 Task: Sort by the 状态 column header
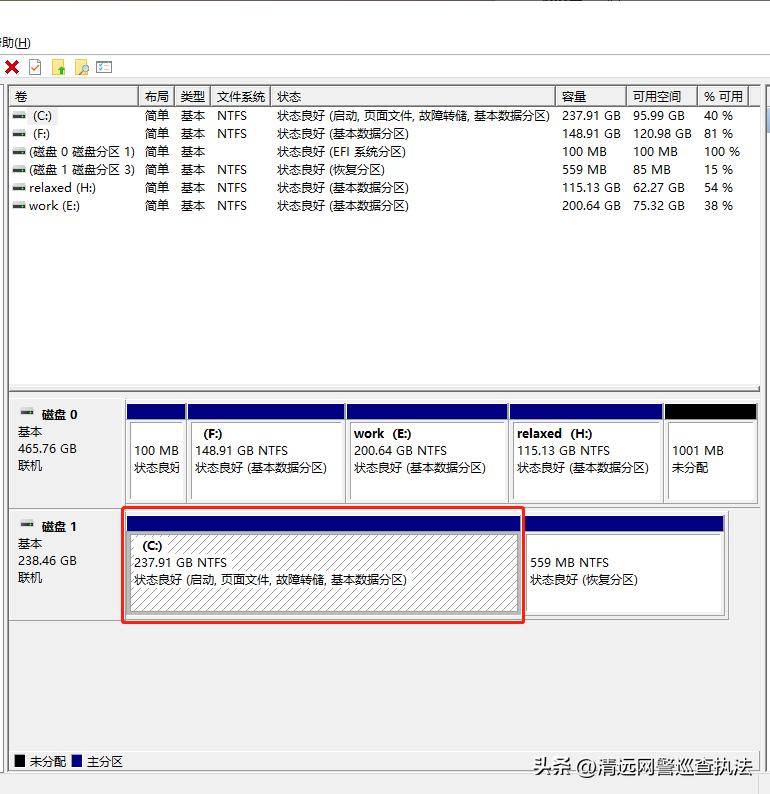tap(413, 96)
